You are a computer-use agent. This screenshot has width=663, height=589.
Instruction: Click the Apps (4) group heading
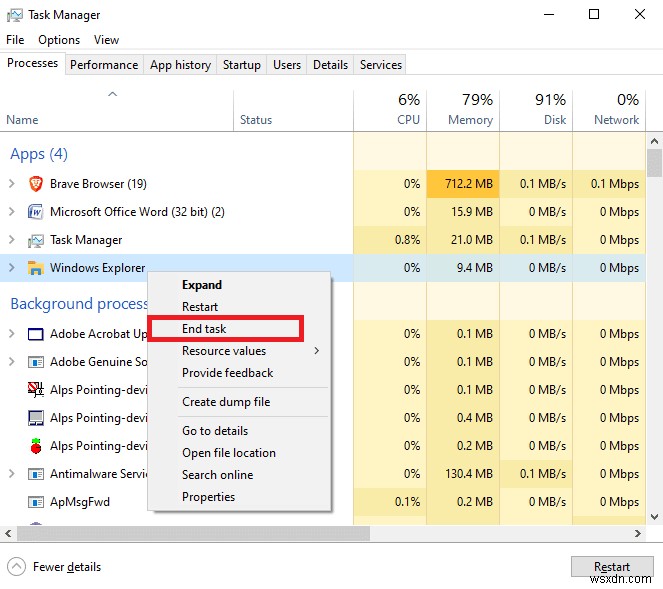click(x=39, y=154)
